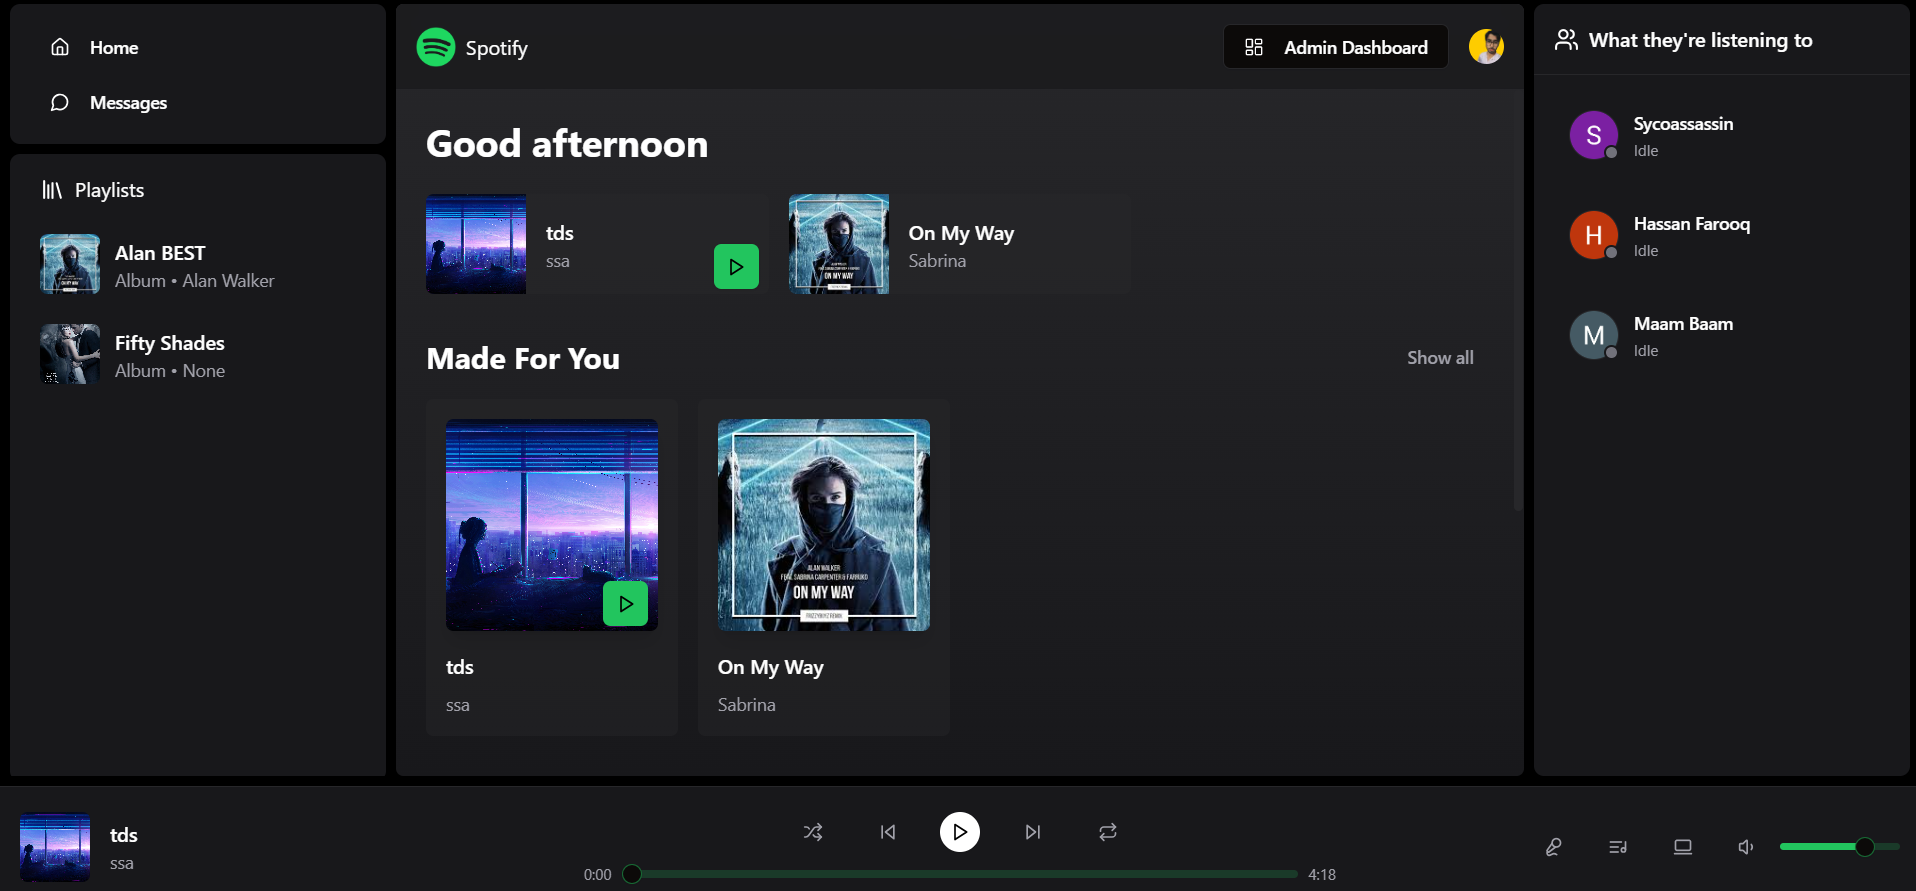The height and width of the screenshot is (891, 1916).
Task: Open the playback queue icon
Action: click(1618, 847)
